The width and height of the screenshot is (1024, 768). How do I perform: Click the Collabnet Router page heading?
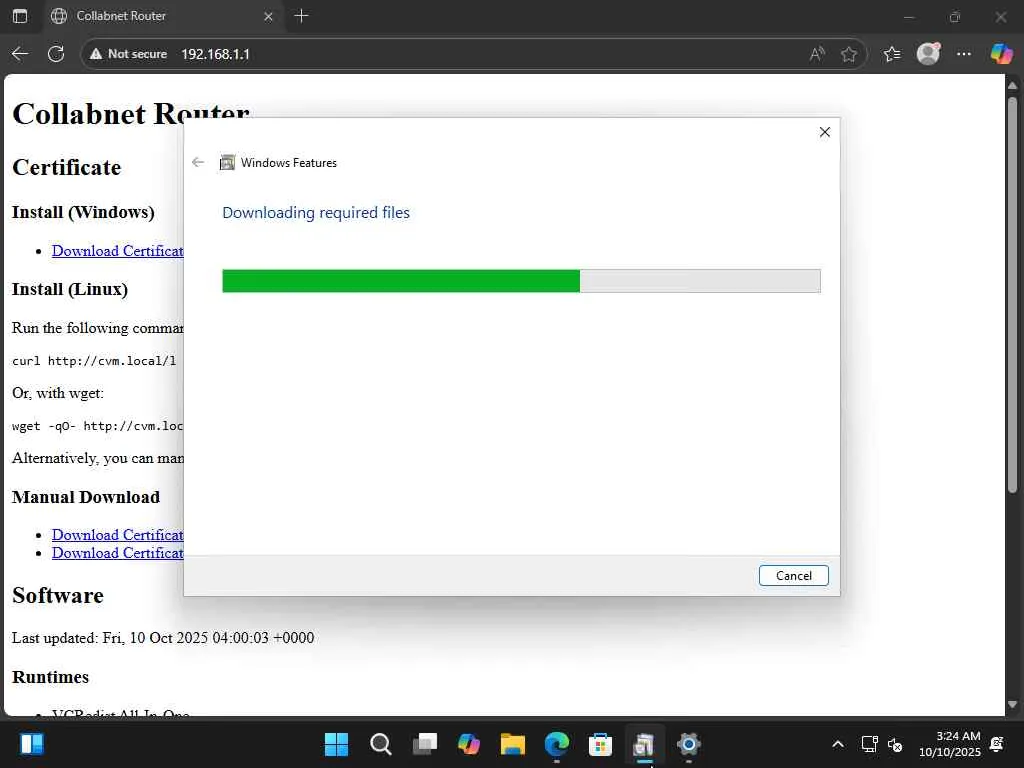131,114
